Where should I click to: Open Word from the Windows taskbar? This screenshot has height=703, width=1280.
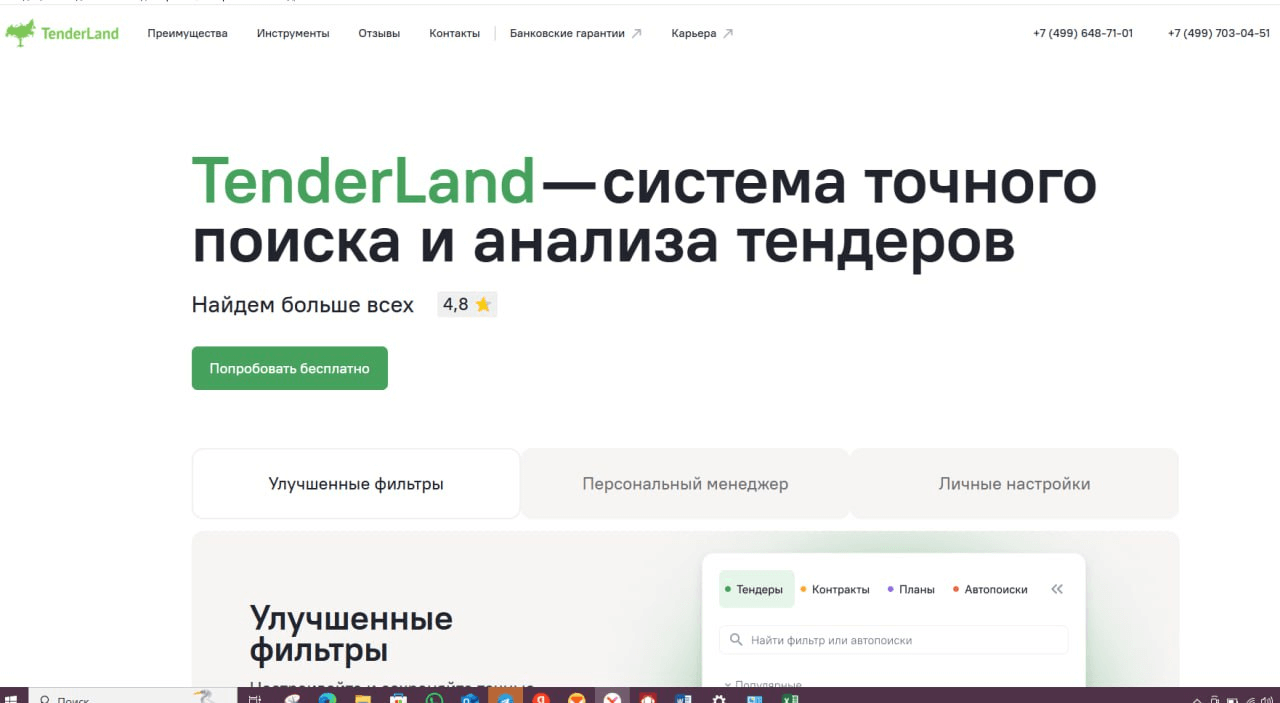click(684, 698)
